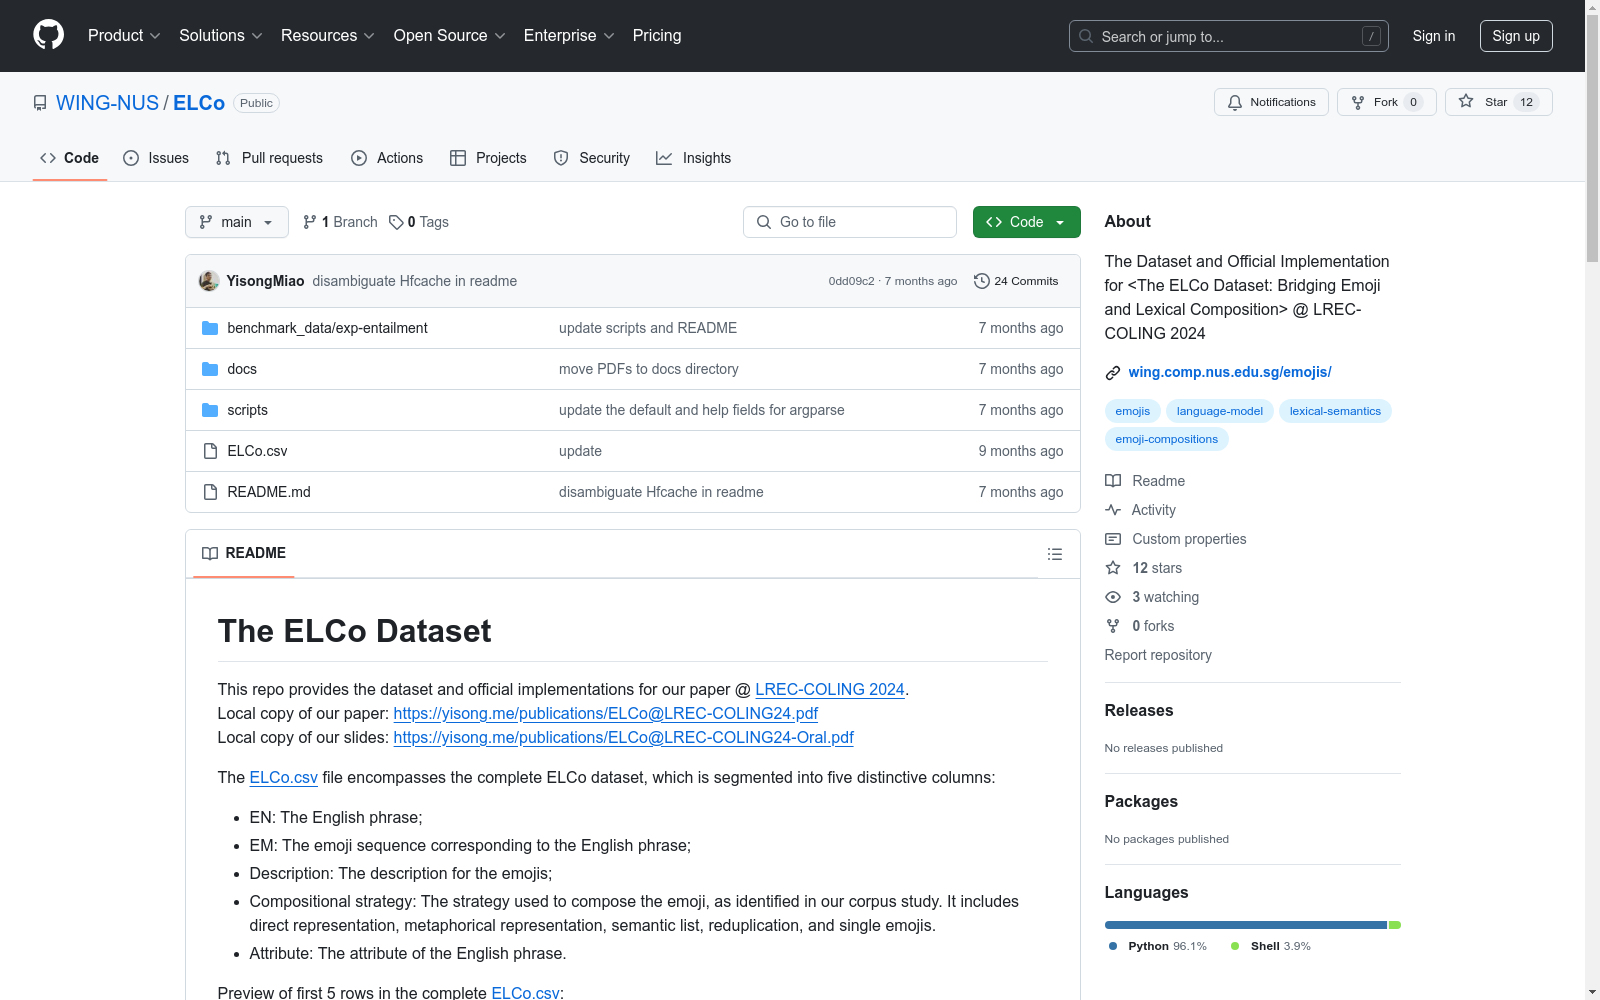1600x1000 pixels.
Task: Click the Python 96.1% language legend
Action: [x=1157, y=946]
